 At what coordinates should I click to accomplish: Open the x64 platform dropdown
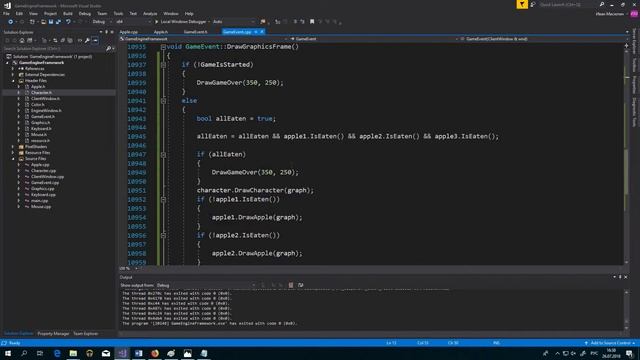[133, 22]
